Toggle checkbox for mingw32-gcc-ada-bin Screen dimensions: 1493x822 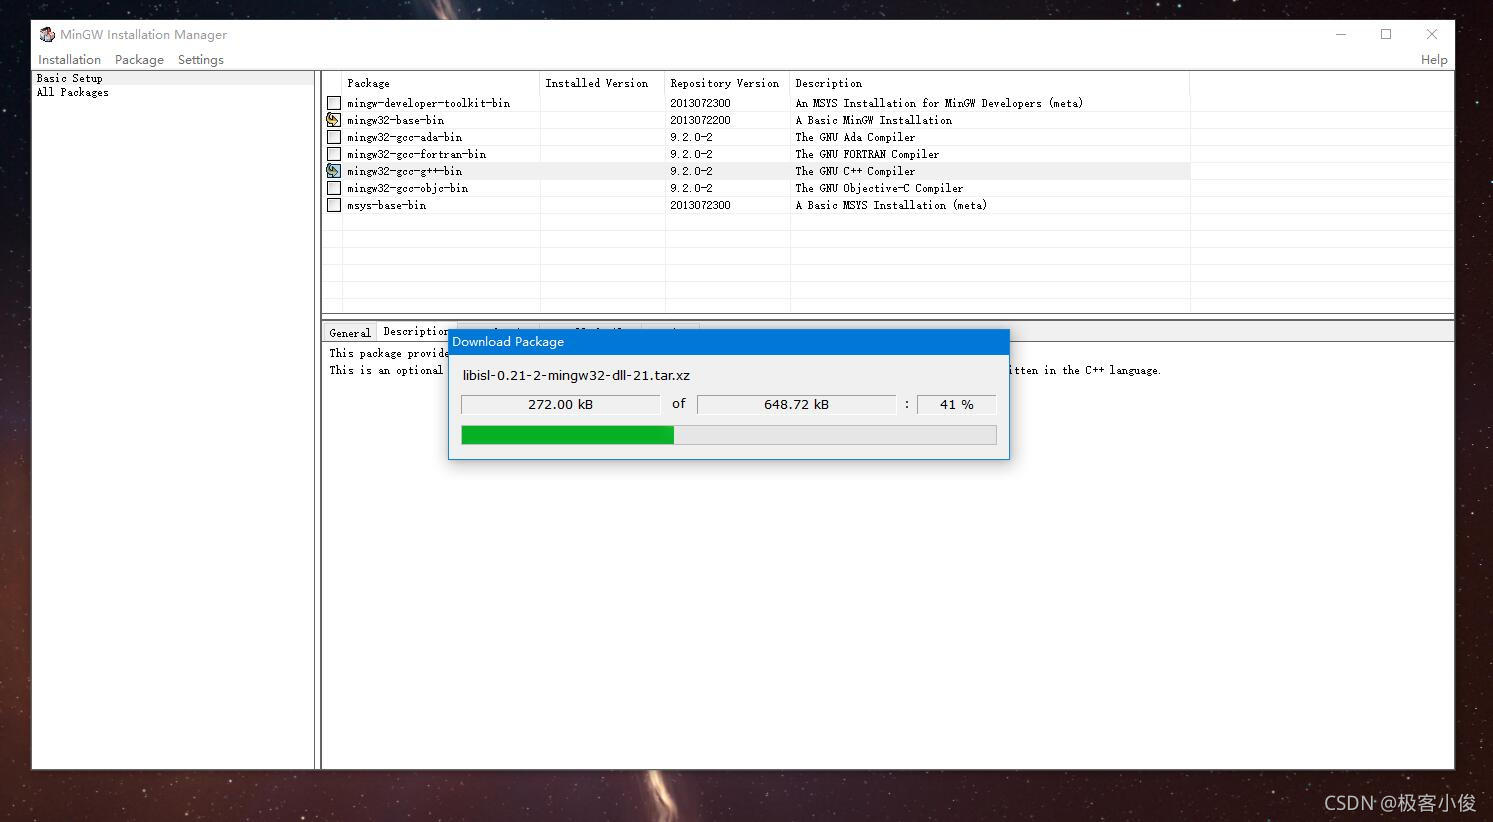click(x=334, y=137)
